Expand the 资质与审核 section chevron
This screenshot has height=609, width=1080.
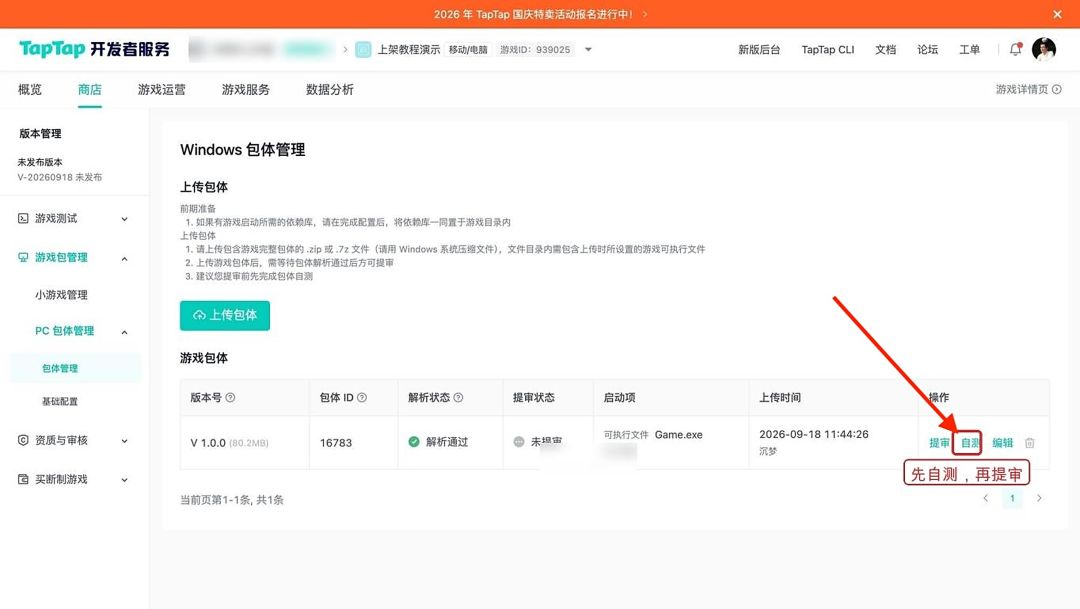coord(125,441)
